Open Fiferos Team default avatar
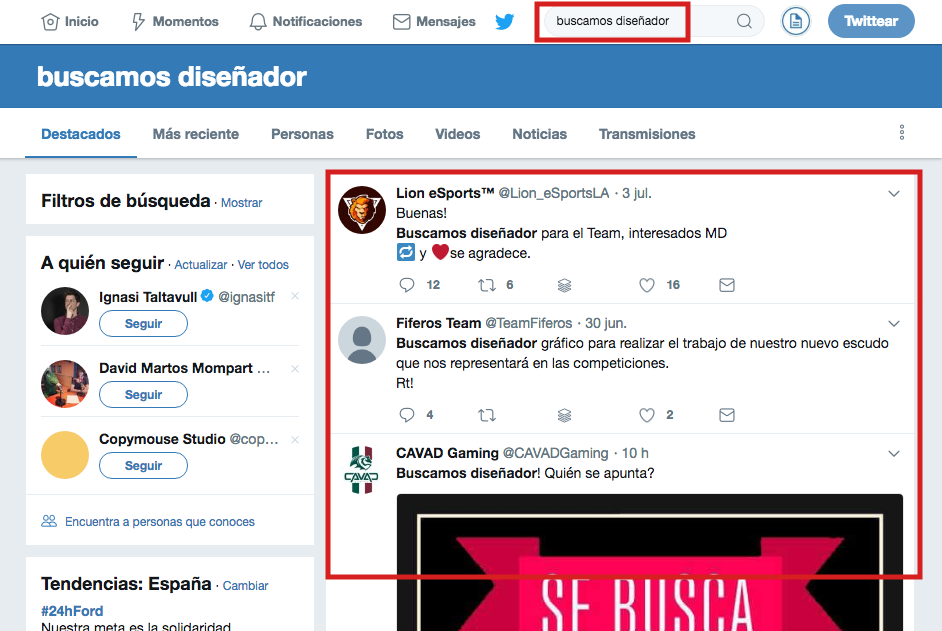Viewport: 942px width, 631px height. pos(362,340)
